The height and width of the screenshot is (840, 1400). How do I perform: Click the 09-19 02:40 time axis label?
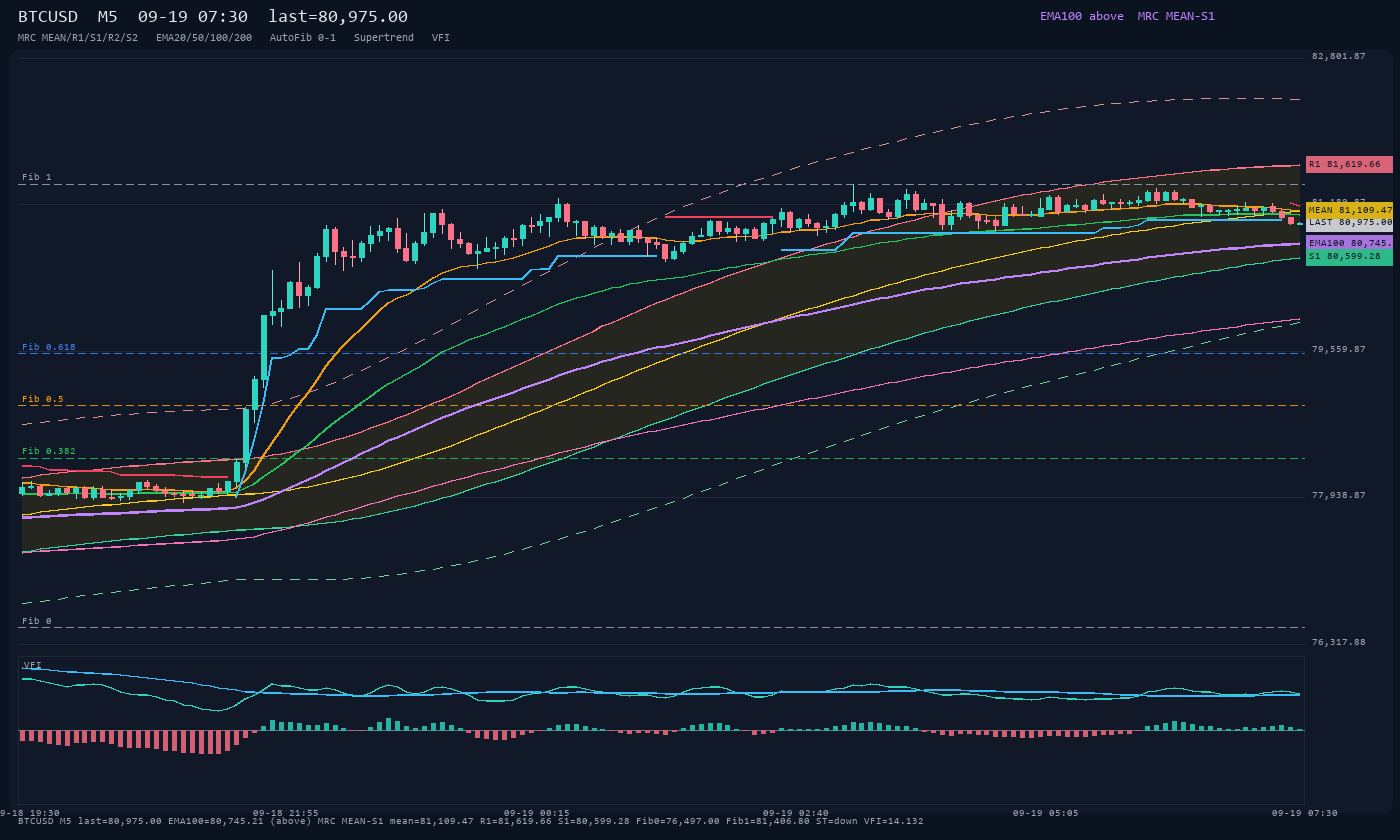coord(796,813)
